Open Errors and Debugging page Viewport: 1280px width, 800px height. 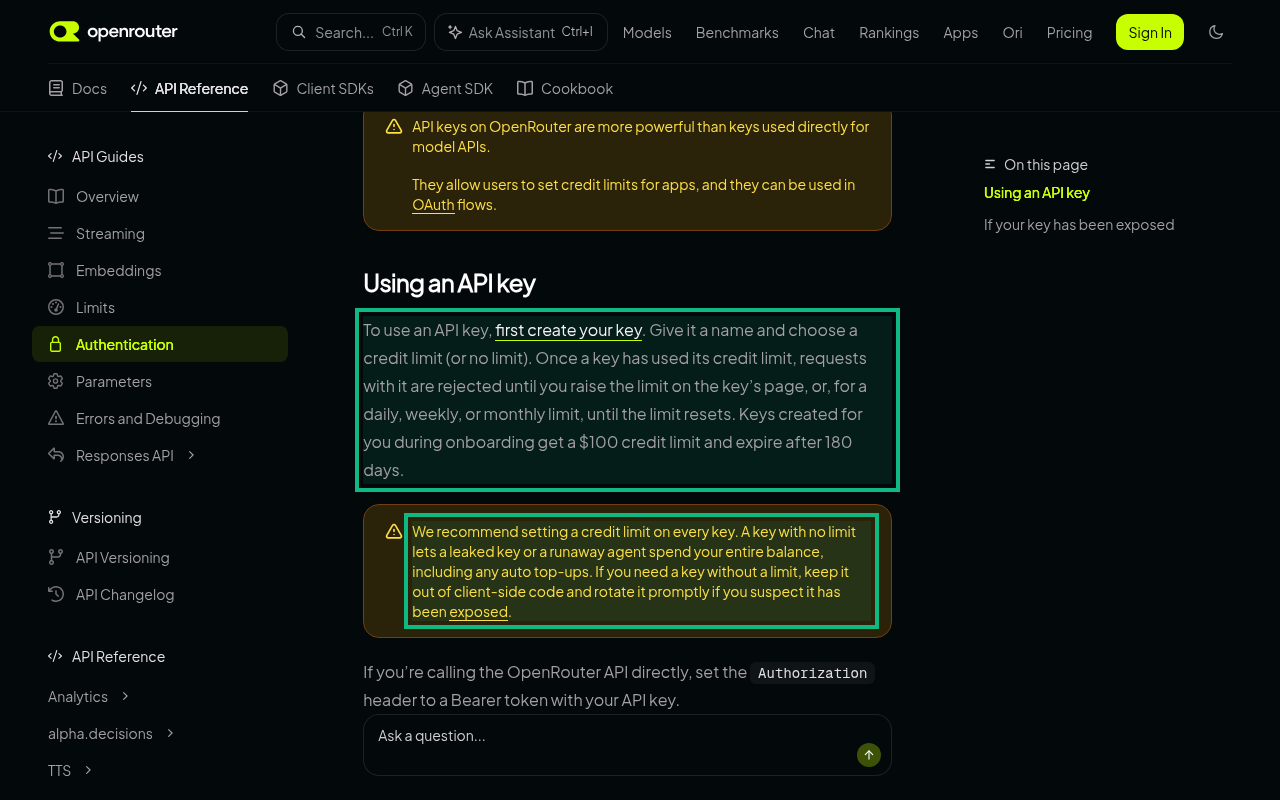tap(160, 418)
